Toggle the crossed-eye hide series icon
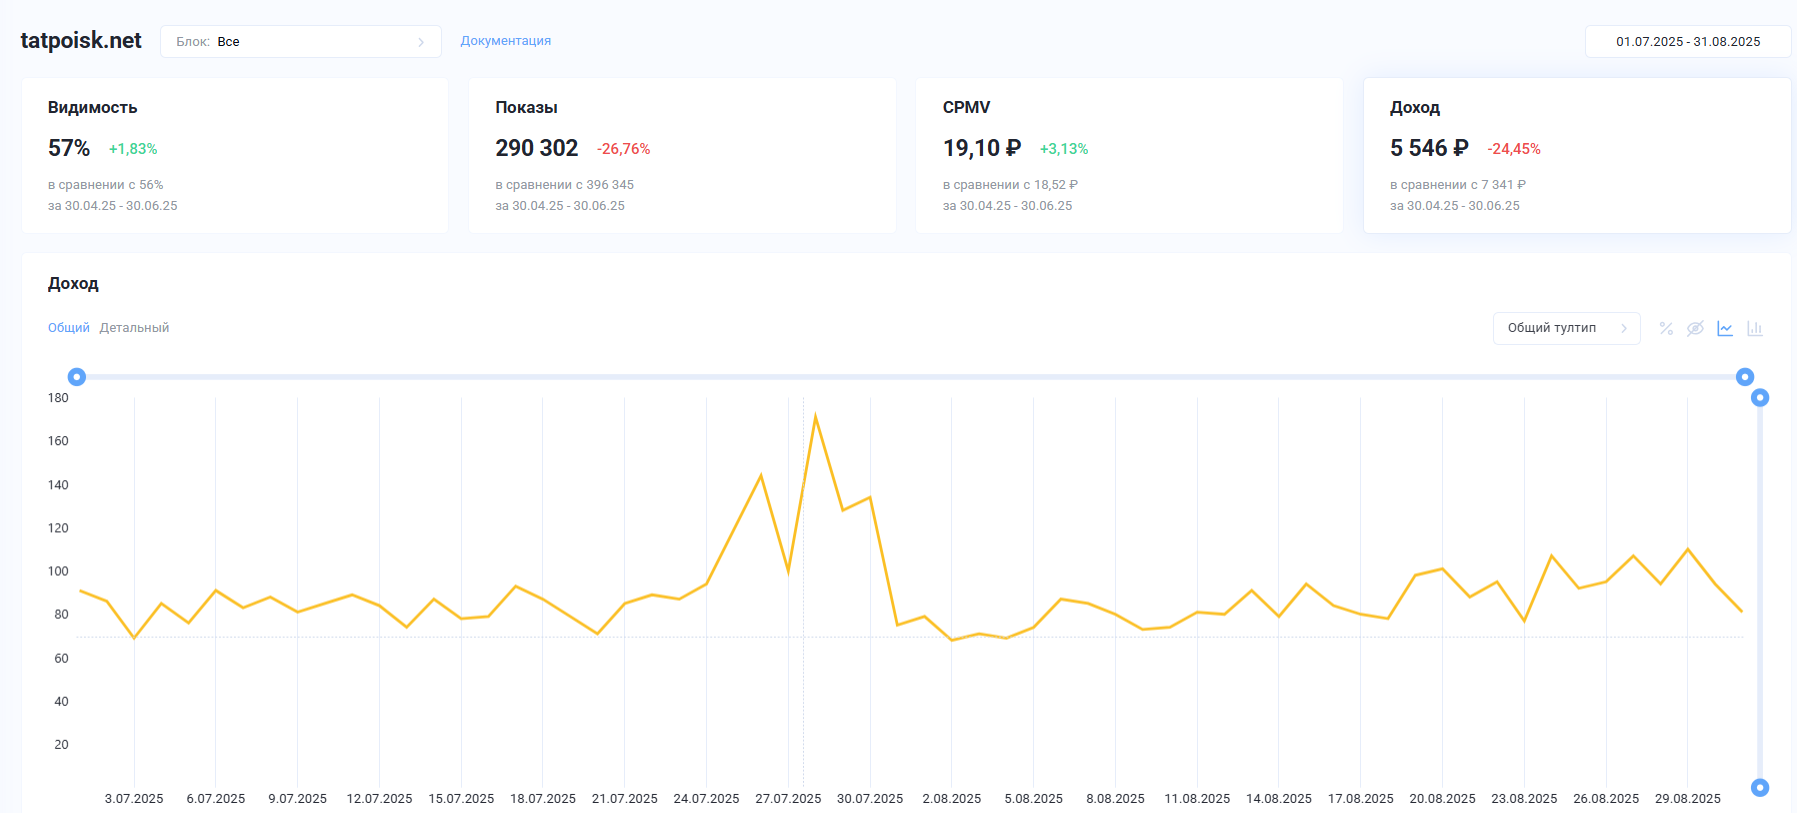This screenshot has width=1797, height=813. [1695, 329]
